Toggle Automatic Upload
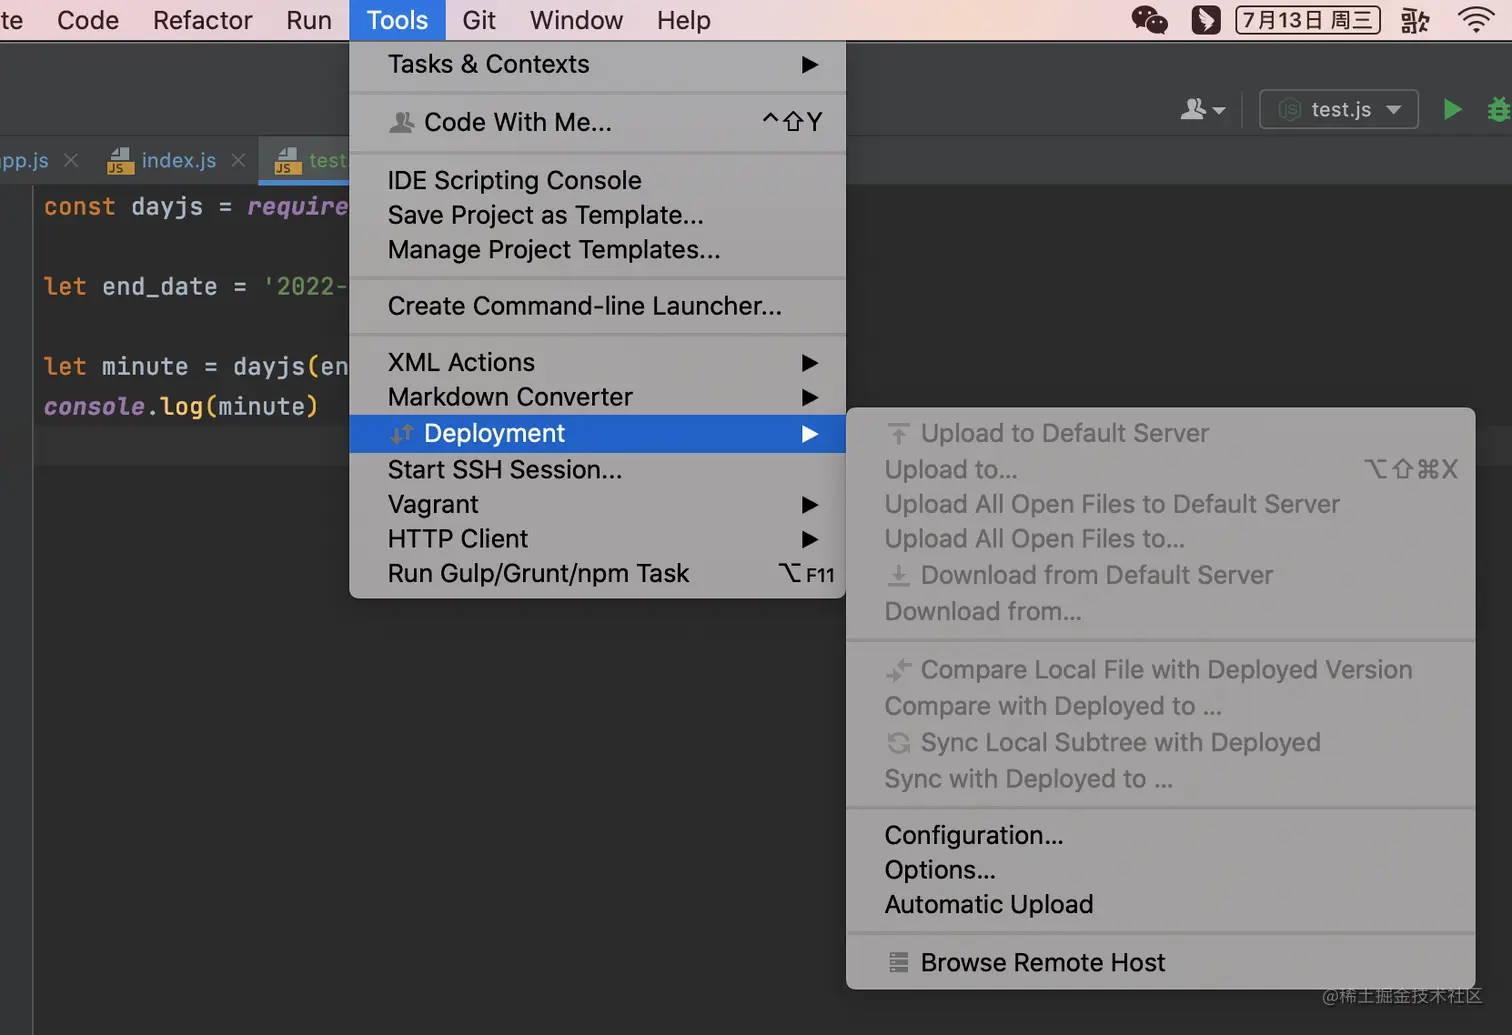1512x1035 pixels. 1160,905
